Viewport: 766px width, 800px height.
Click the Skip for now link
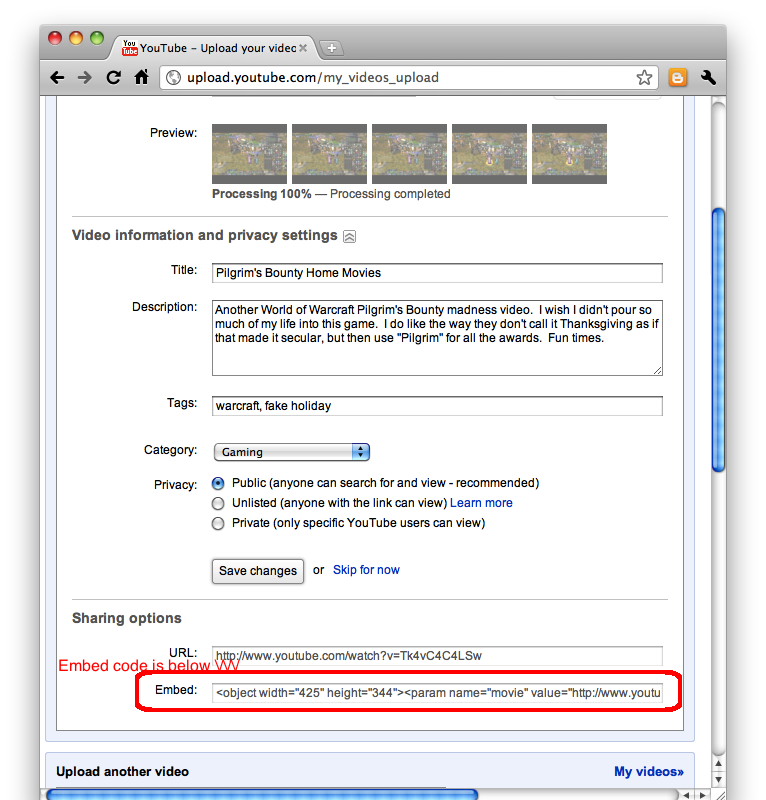tap(366, 570)
